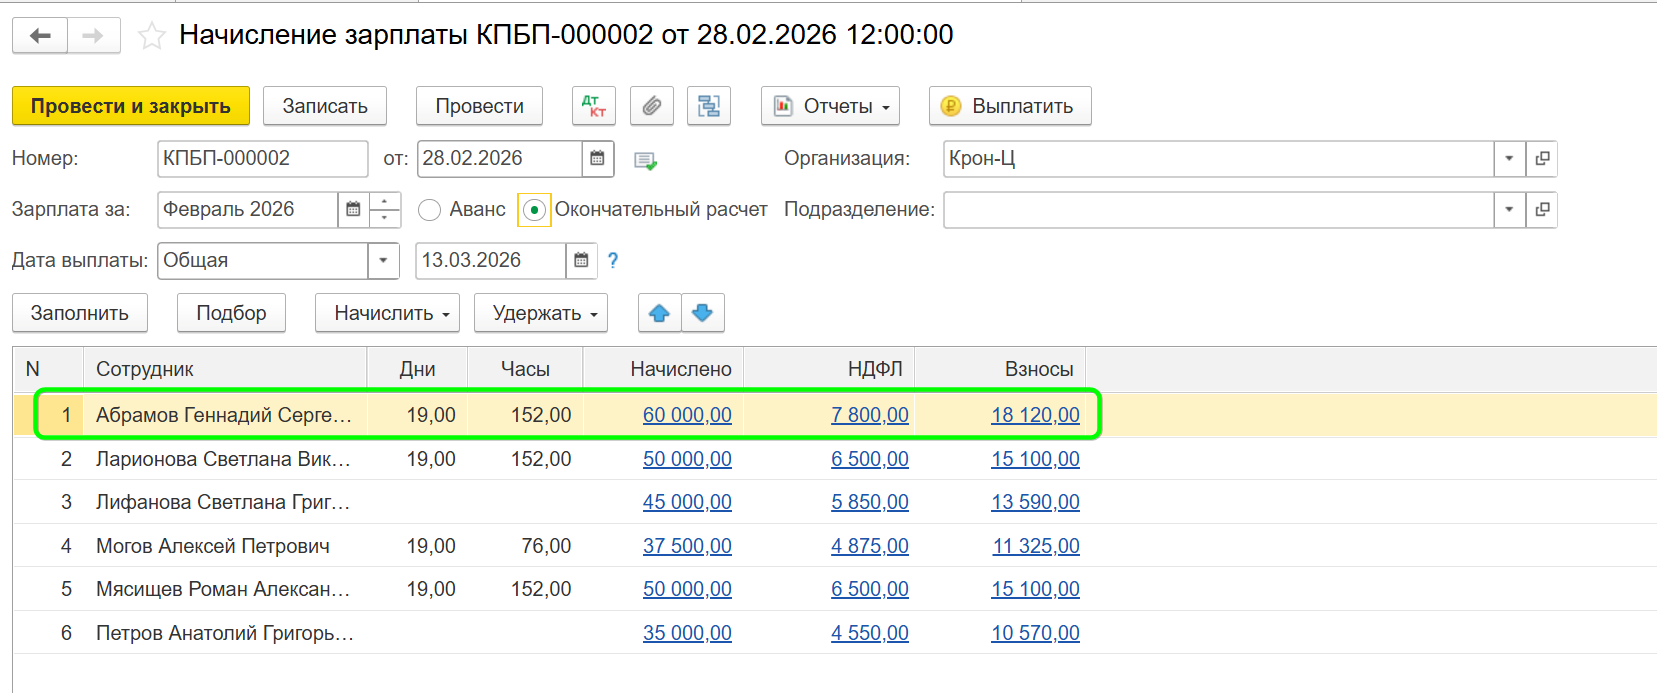Image resolution: width=1657 pixels, height=693 pixels.
Task: Open accrued amount 60 000,00 link
Action: tap(687, 415)
